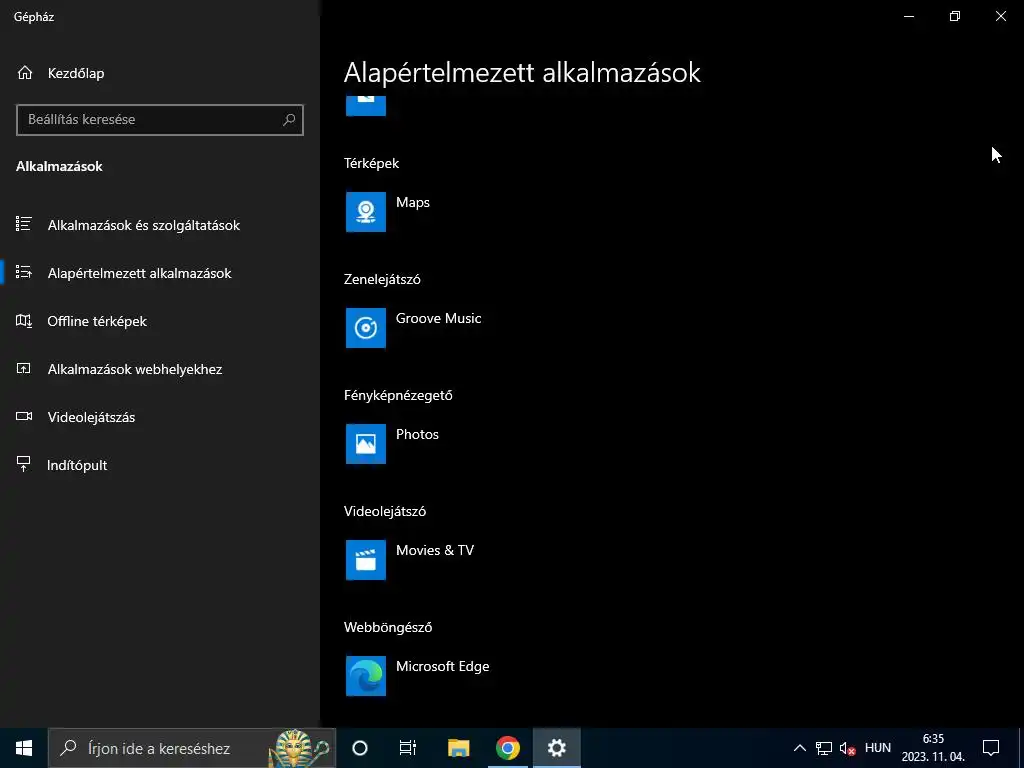Image resolution: width=1024 pixels, height=768 pixels.
Task: Click the Photos app icon
Action: [x=366, y=444]
